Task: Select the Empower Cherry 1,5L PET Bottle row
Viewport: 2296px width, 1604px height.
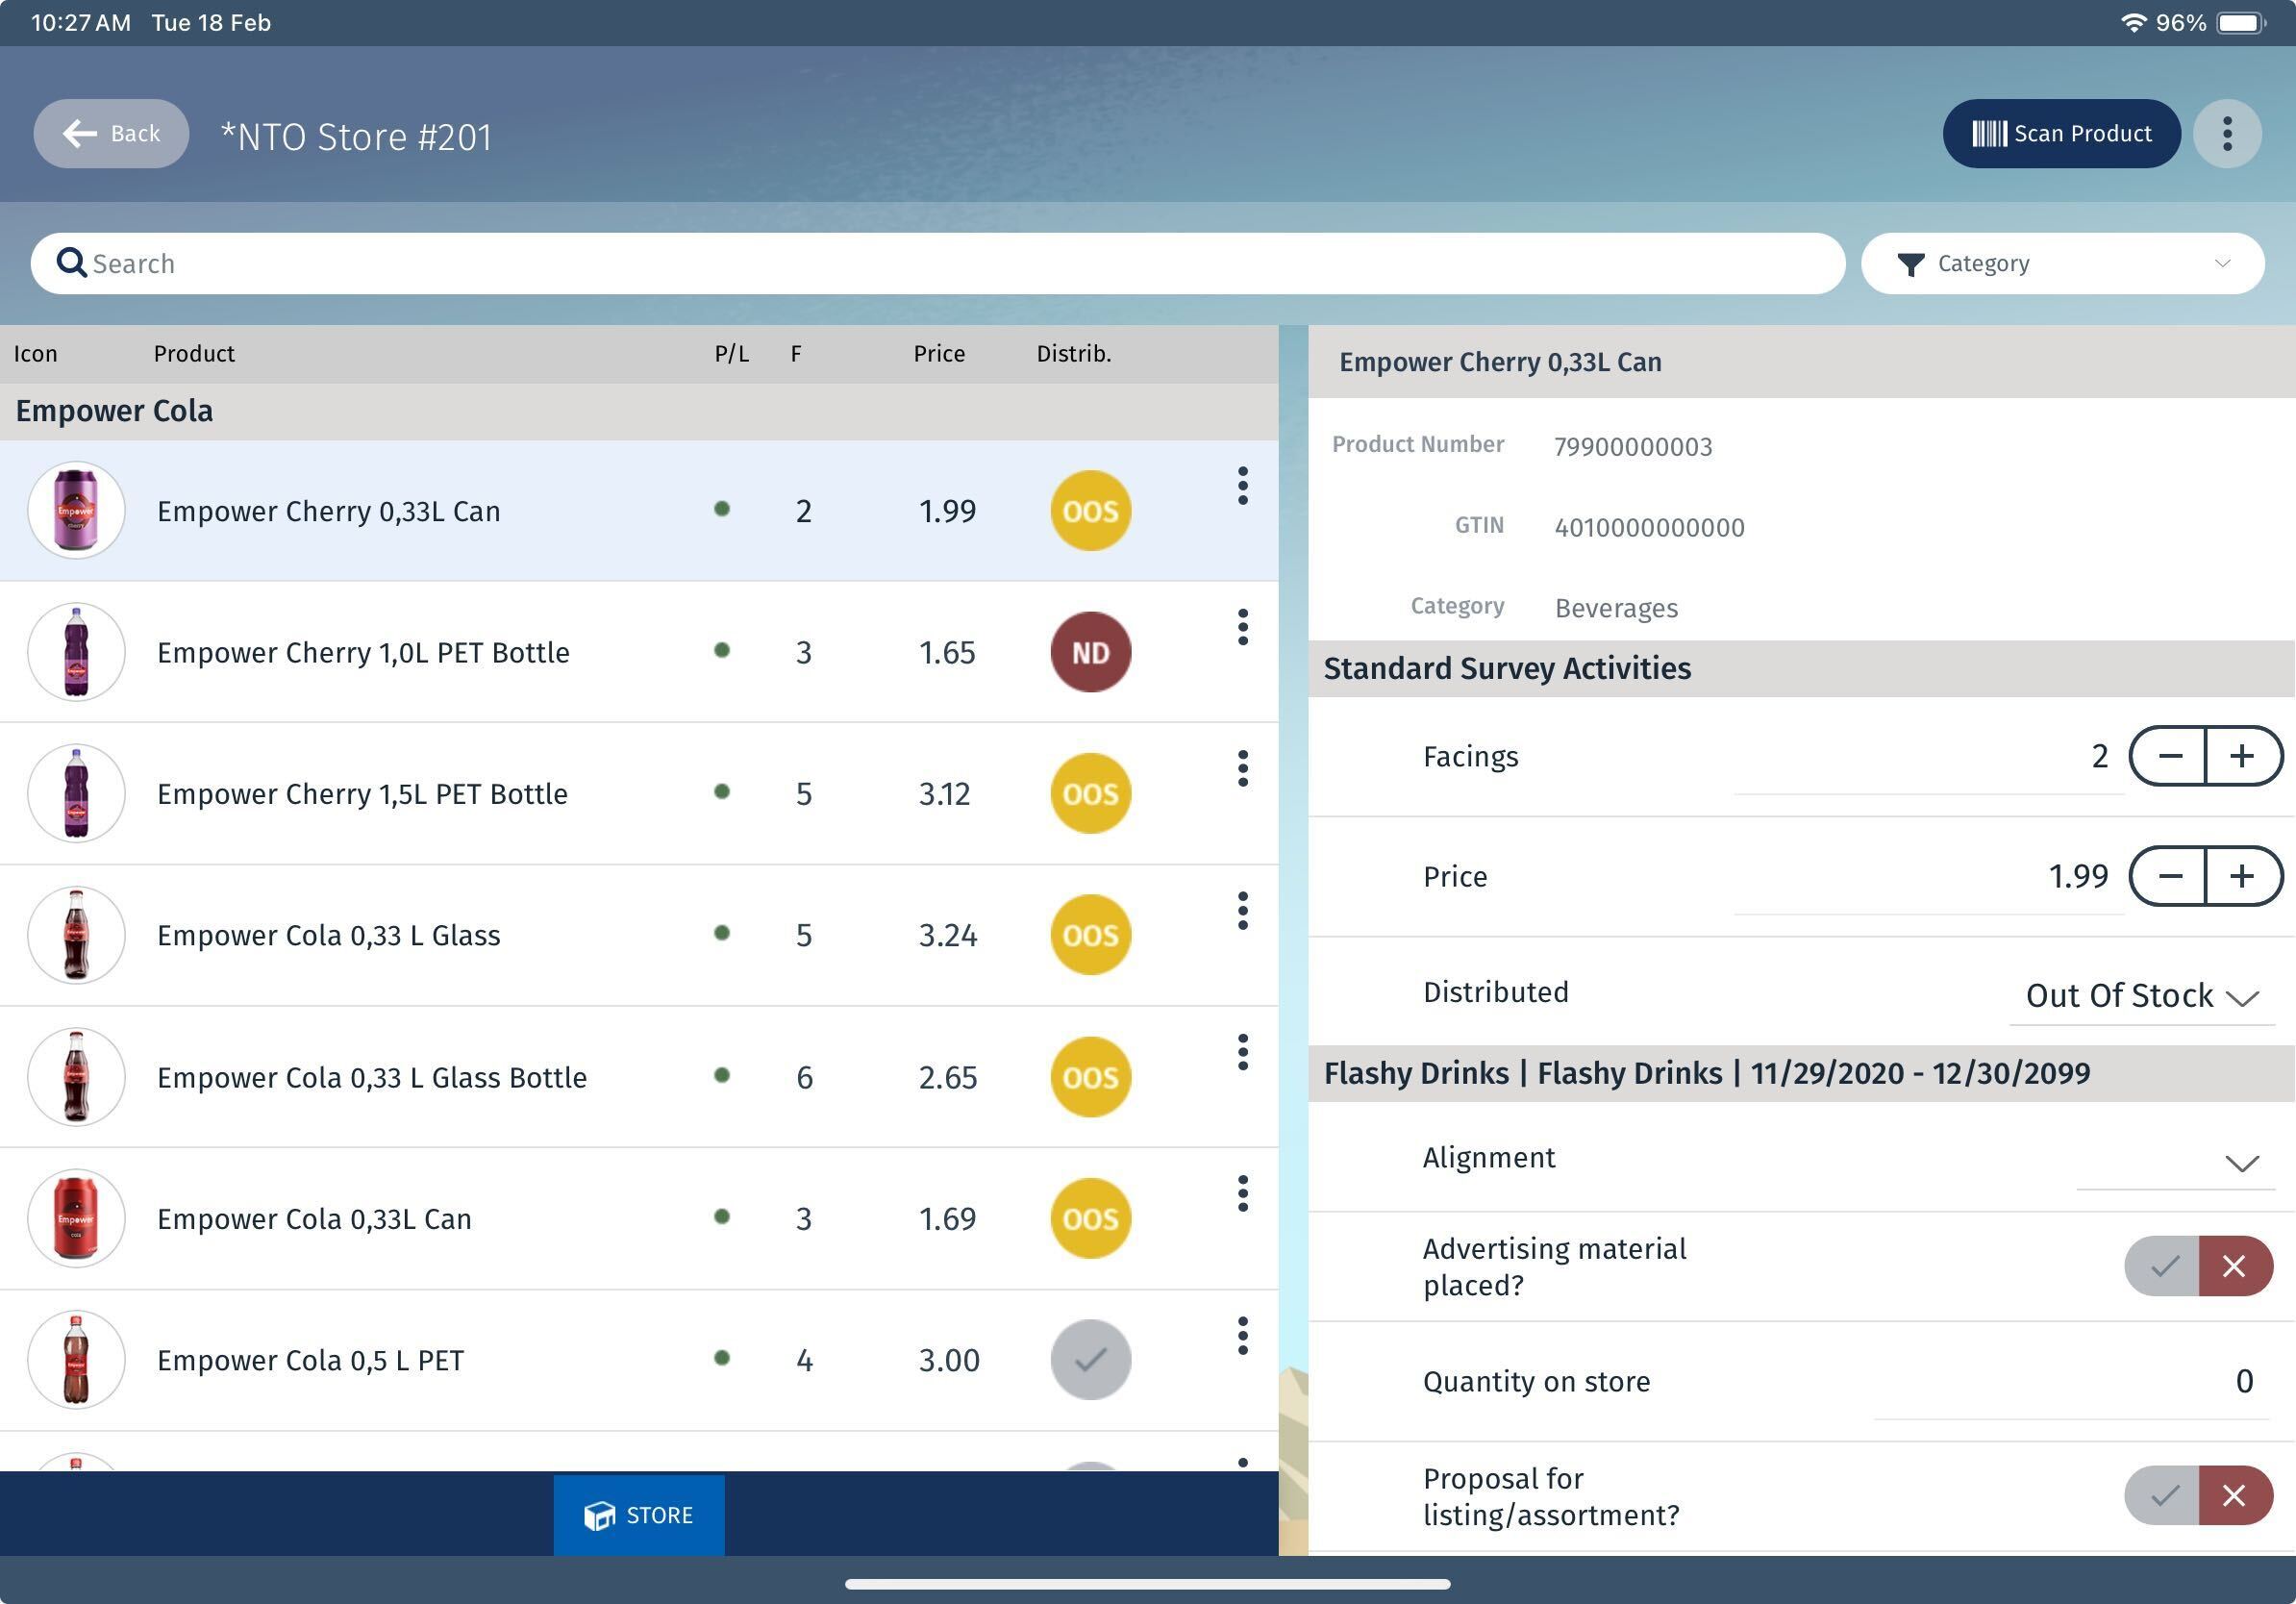Action: click(x=639, y=794)
